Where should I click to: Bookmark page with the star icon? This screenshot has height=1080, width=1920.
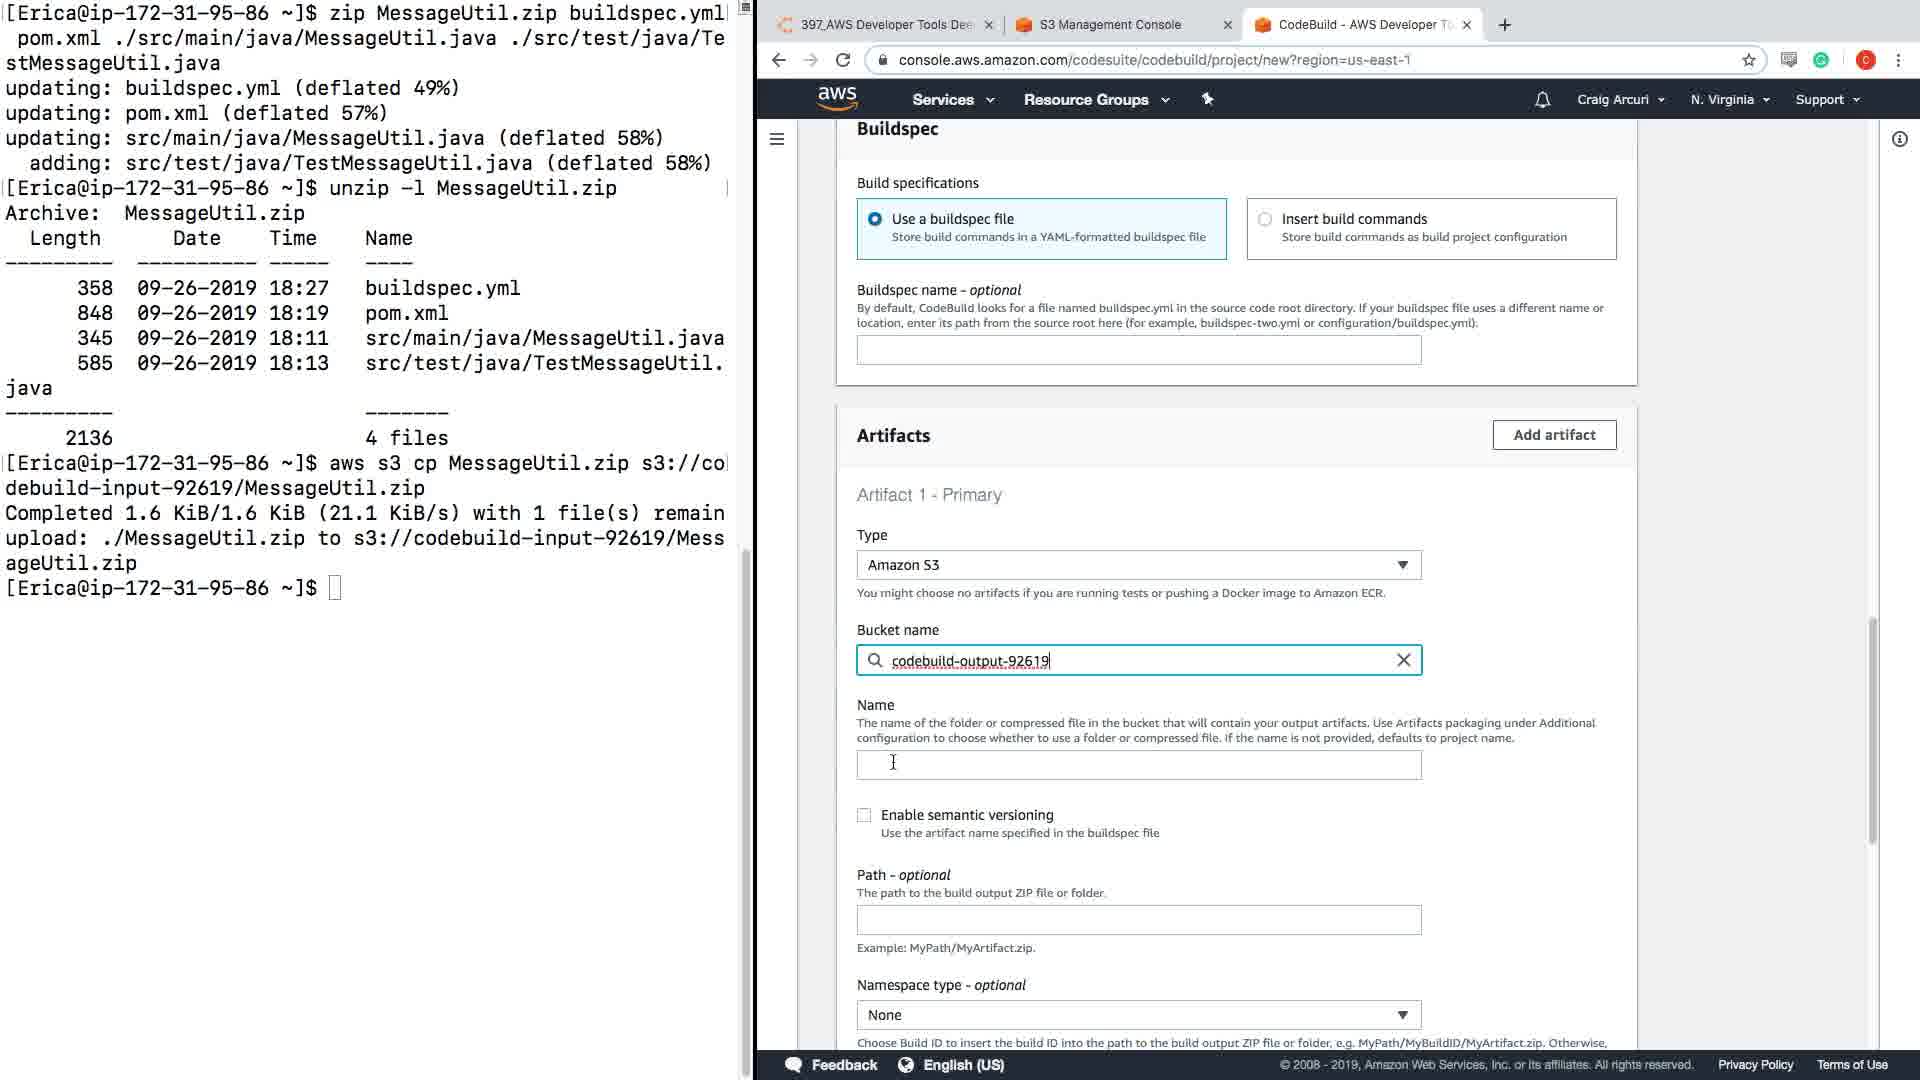[x=1748, y=60]
